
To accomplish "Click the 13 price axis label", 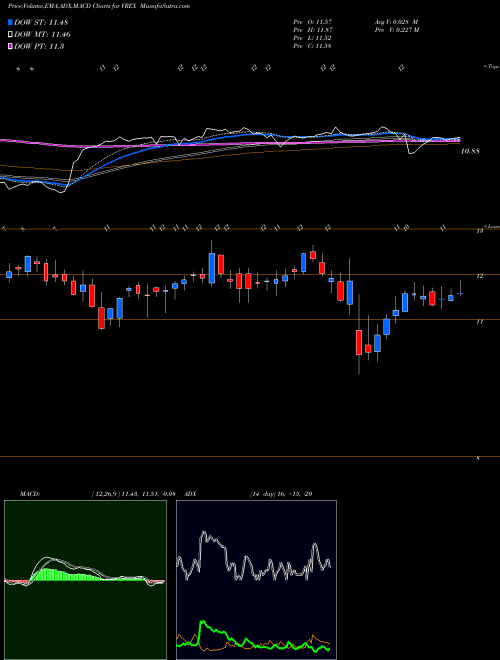I will [x=479, y=231].
